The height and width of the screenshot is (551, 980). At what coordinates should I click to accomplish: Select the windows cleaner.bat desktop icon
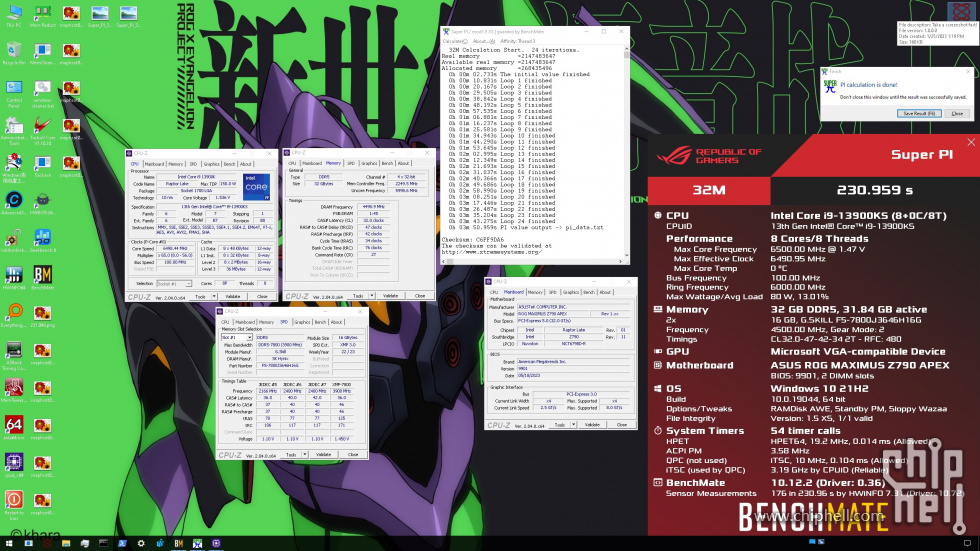(42, 93)
